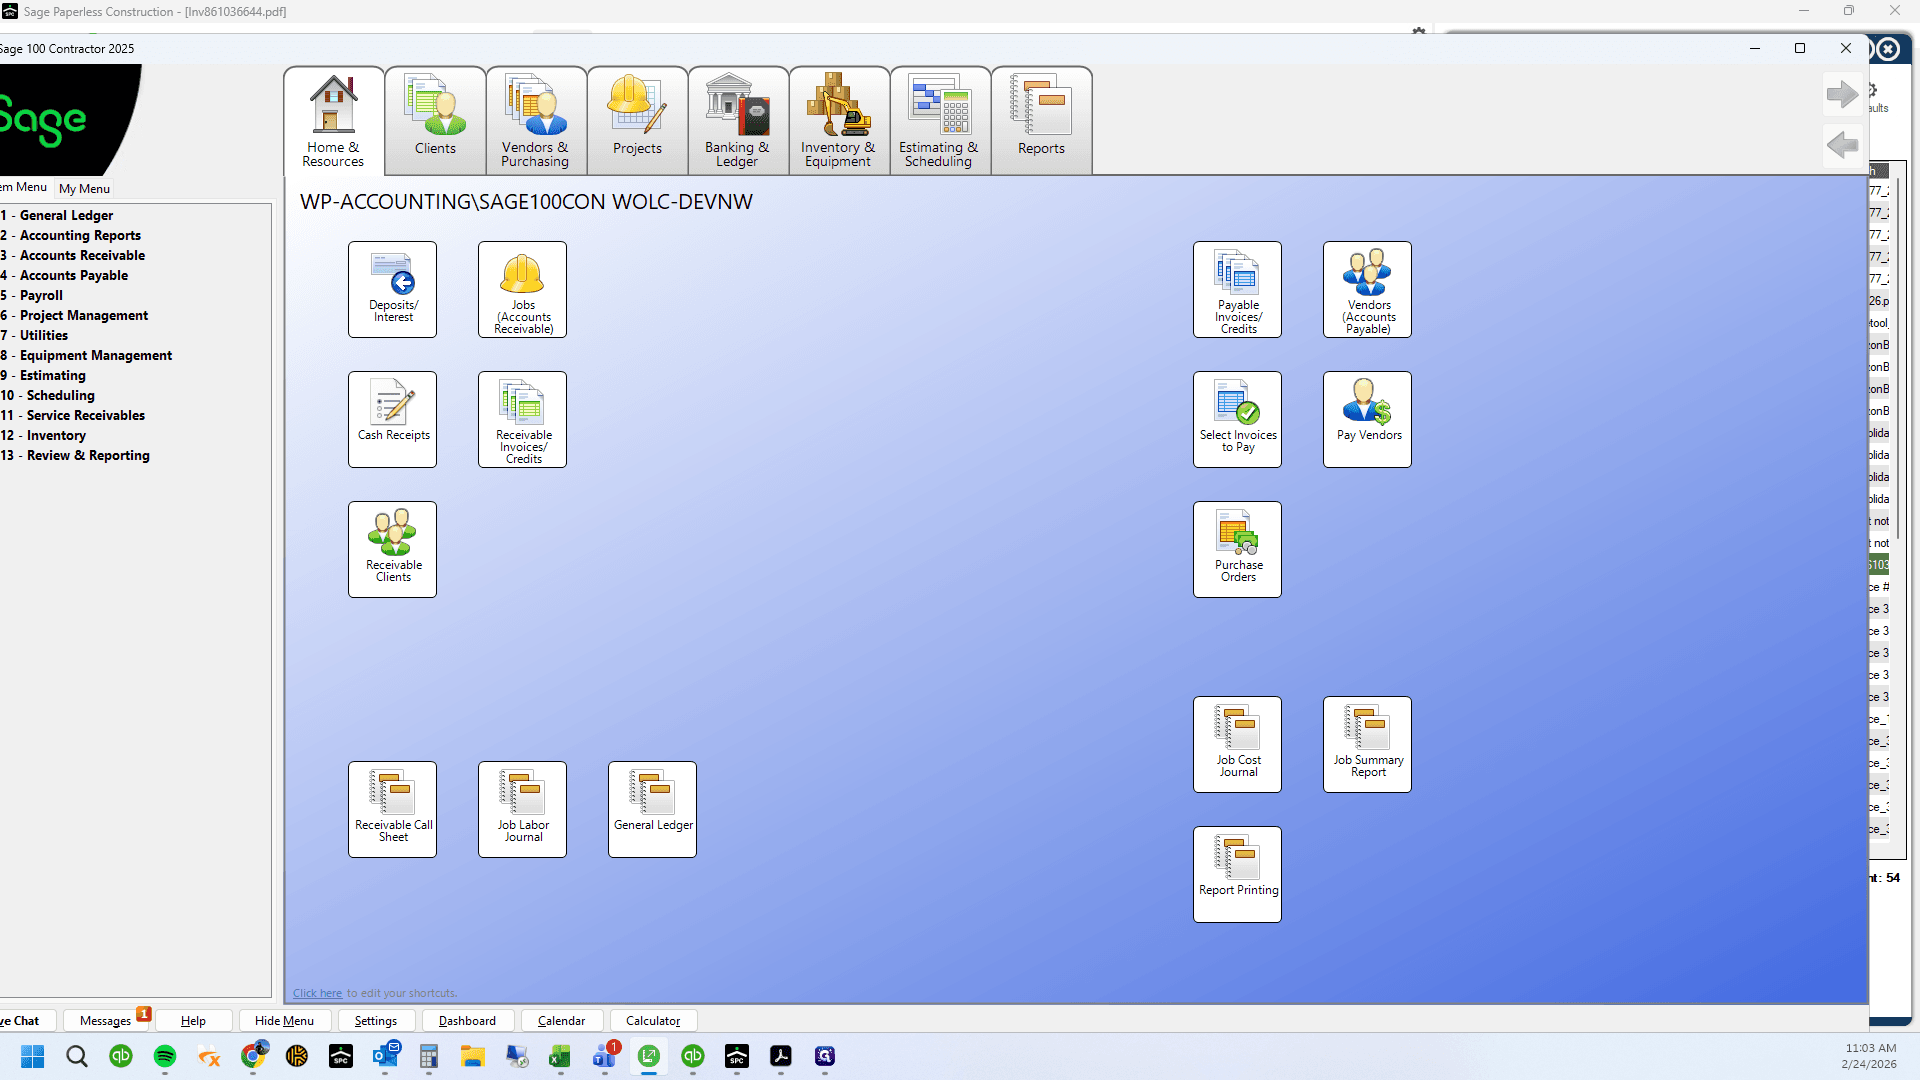
Task: Expand 13 - Review & Reporting menu
Action: (75, 455)
